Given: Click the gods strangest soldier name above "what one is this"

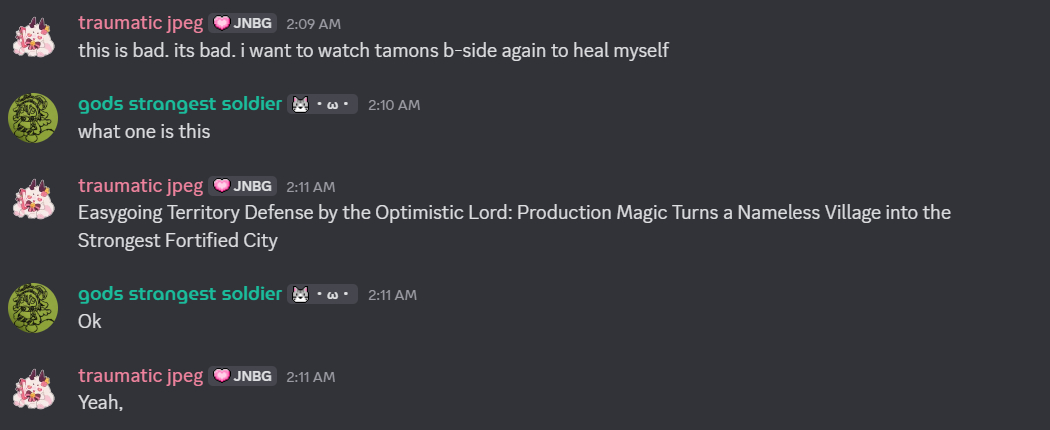Looking at the screenshot, I should coord(180,104).
